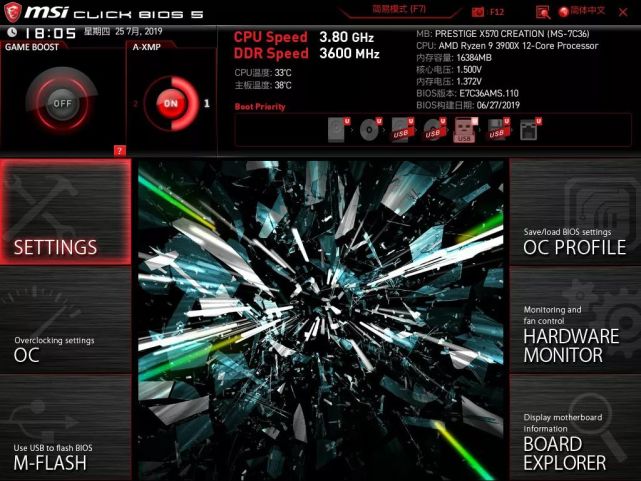Click the F12 screenshot camera icon
641x481 pixels.
477,12
